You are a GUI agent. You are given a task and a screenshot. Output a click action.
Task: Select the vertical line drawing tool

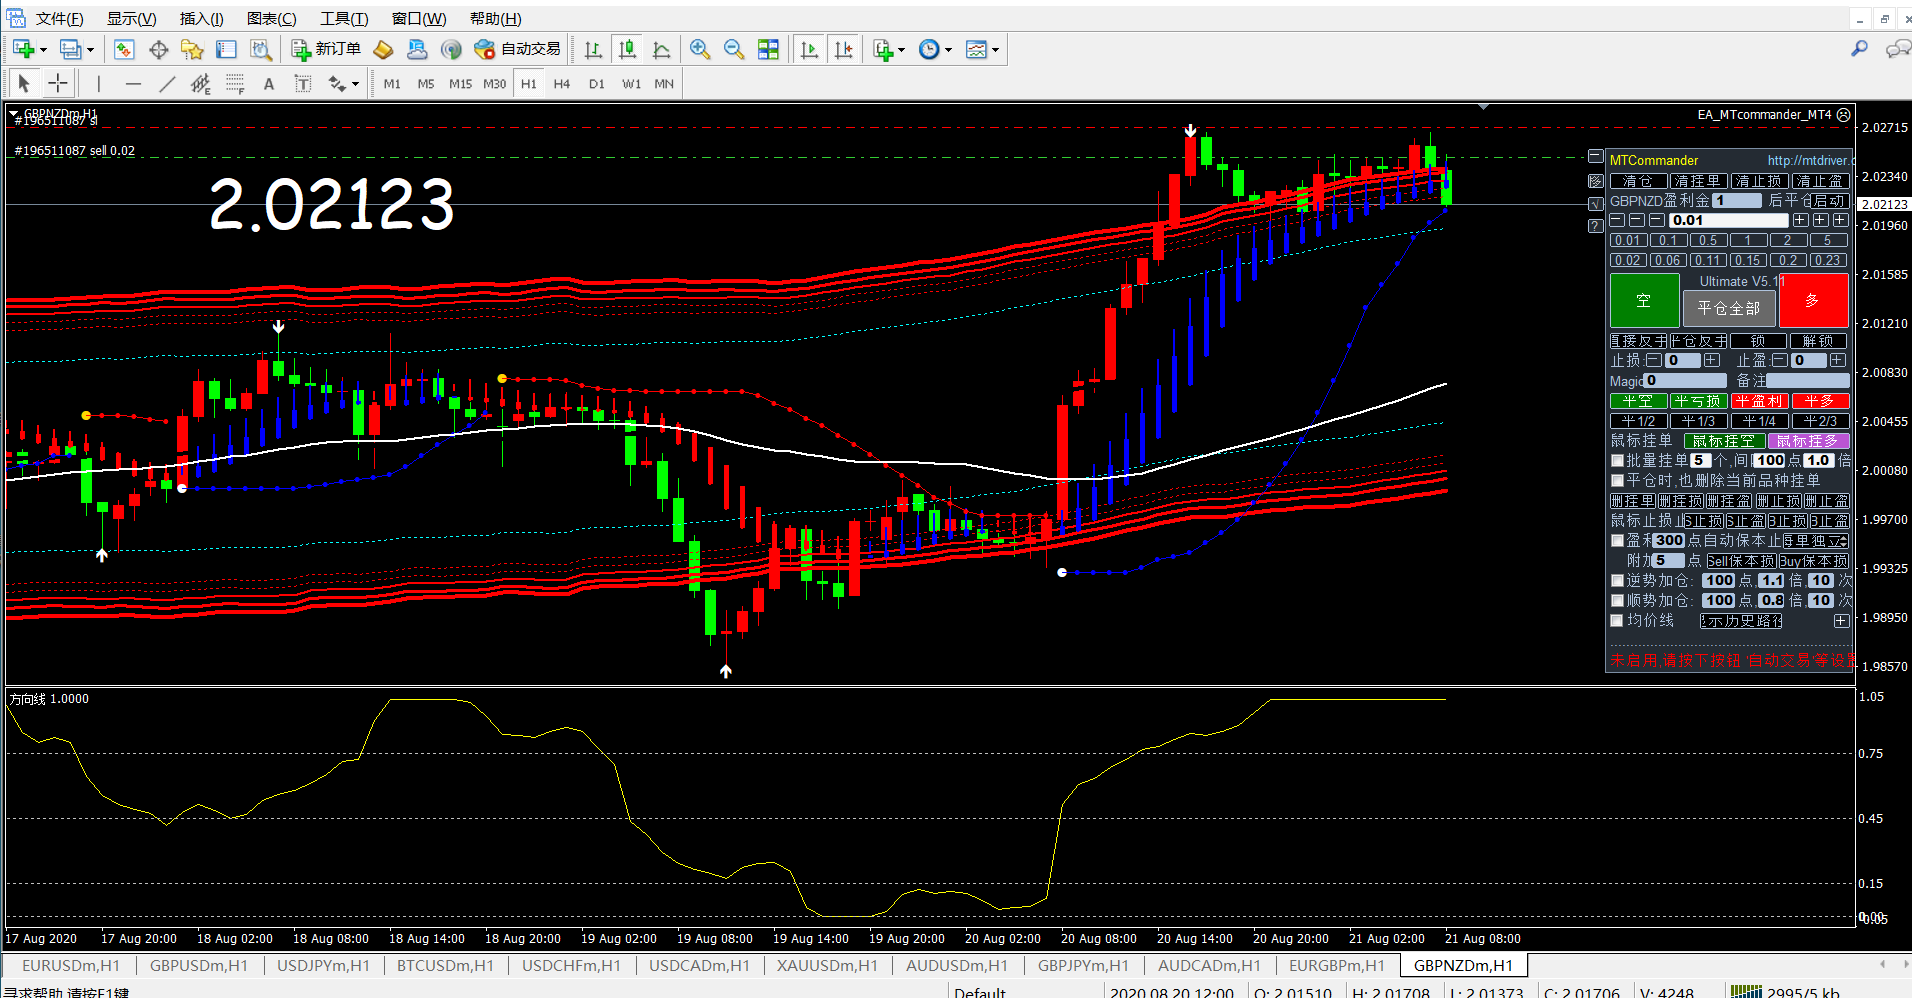[98, 84]
